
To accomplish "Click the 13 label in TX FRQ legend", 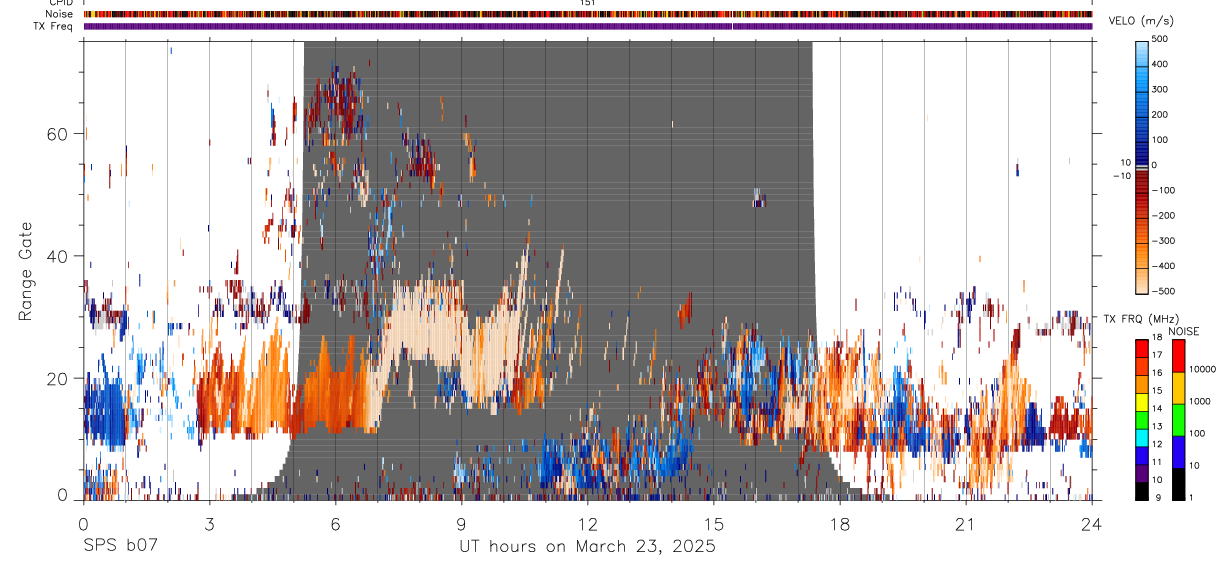I will tap(1158, 426).
